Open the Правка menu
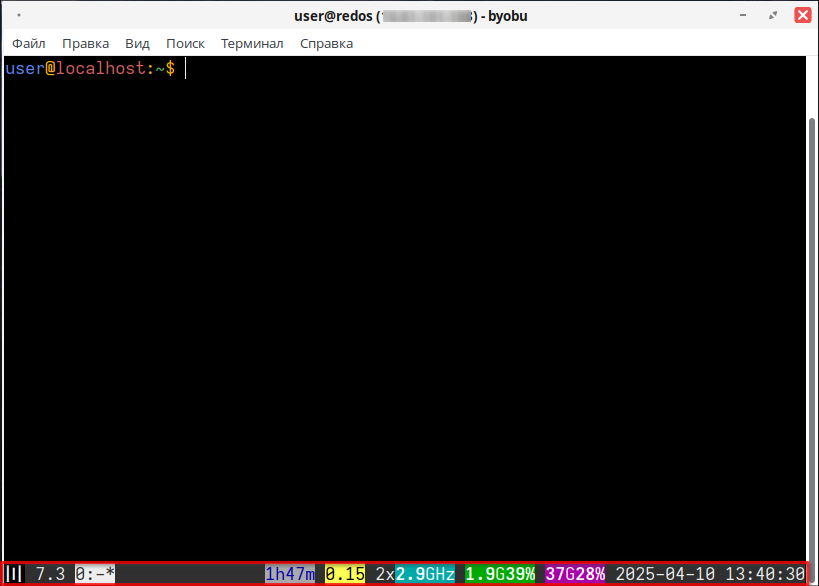 (85, 43)
